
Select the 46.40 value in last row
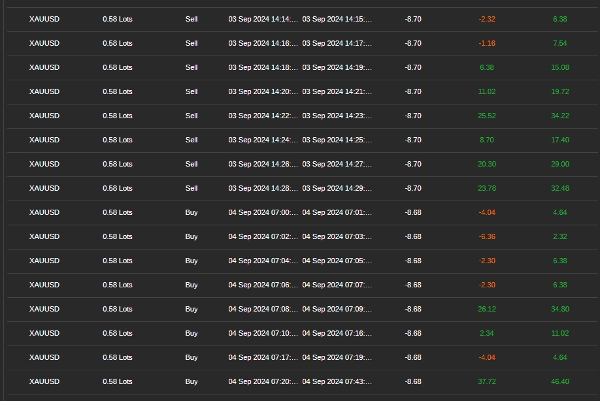(x=560, y=381)
